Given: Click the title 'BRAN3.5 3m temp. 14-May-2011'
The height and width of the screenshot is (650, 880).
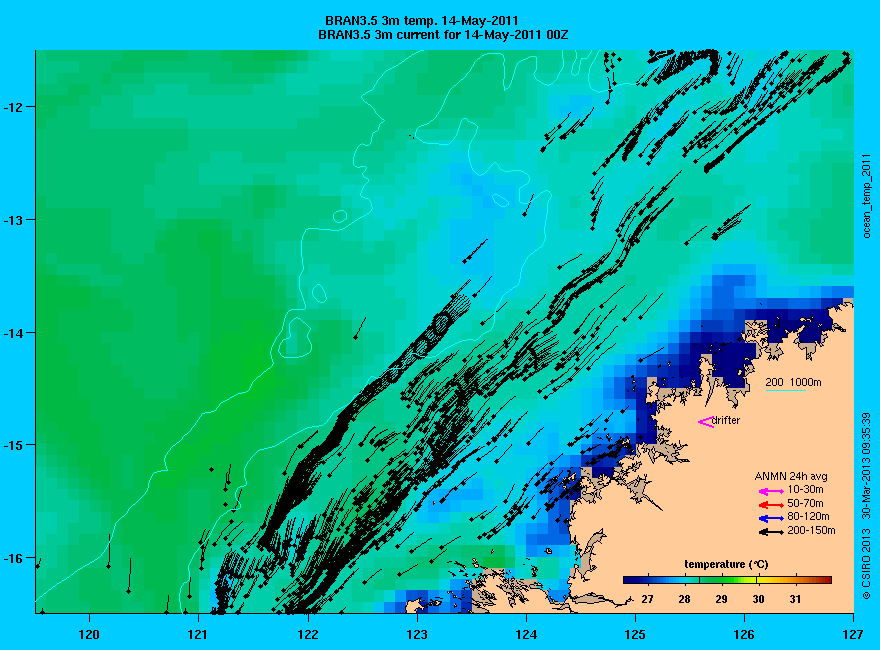Looking at the screenshot, I should tap(421, 21).
